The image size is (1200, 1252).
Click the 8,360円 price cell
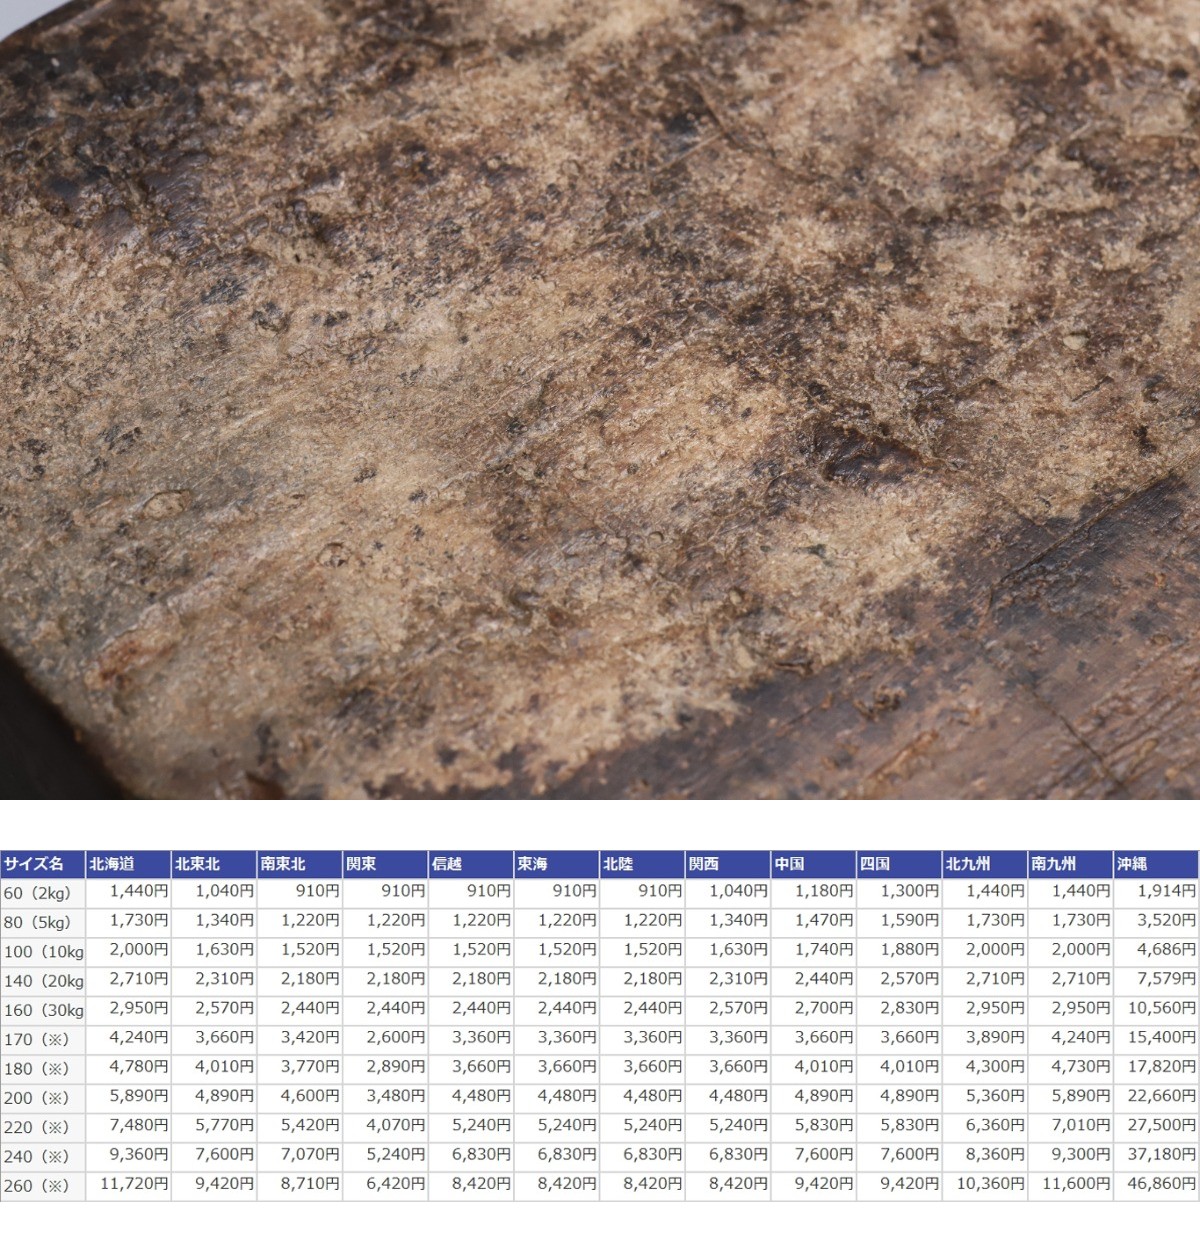(985, 1155)
